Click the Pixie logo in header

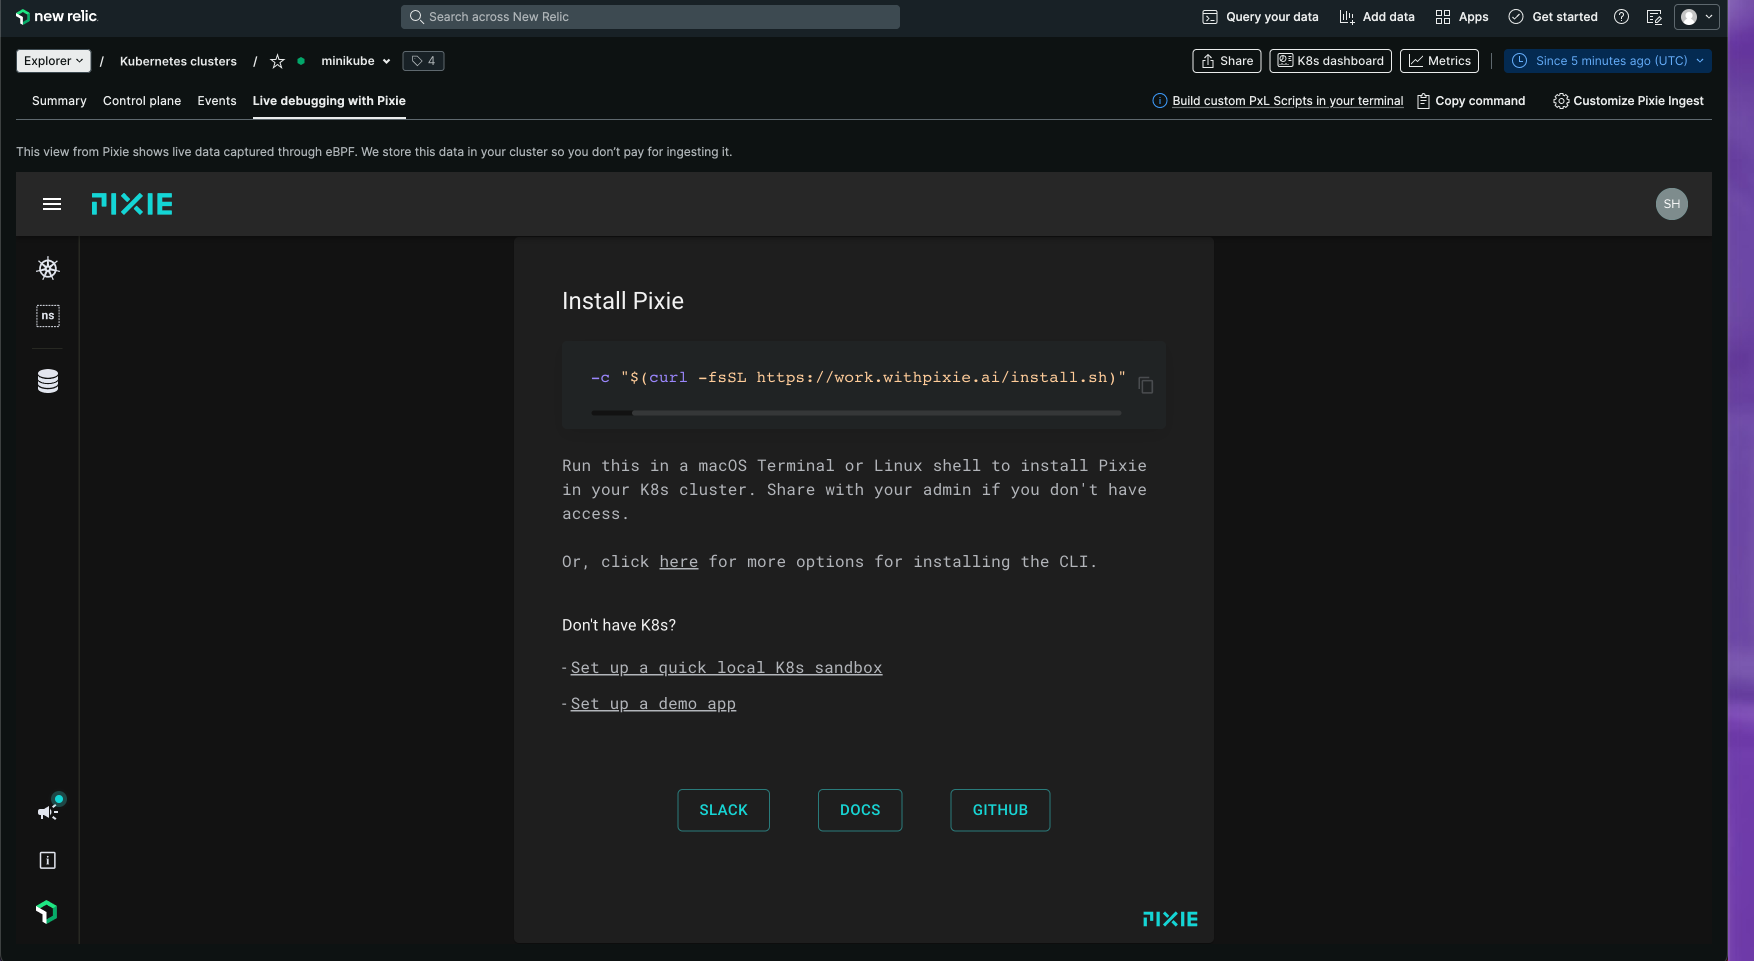(132, 204)
